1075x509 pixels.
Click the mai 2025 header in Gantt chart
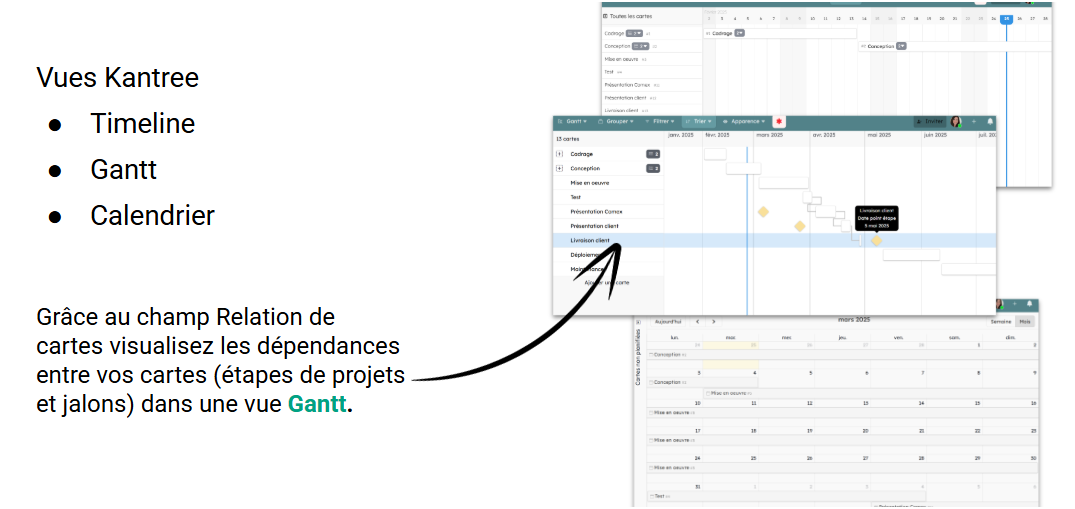878,135
